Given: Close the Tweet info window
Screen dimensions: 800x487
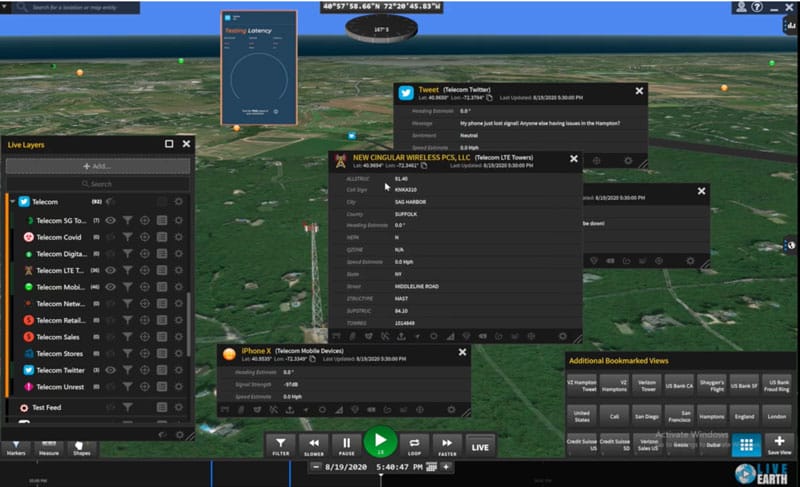Looking at the screenshot, I should coord(639,91).
